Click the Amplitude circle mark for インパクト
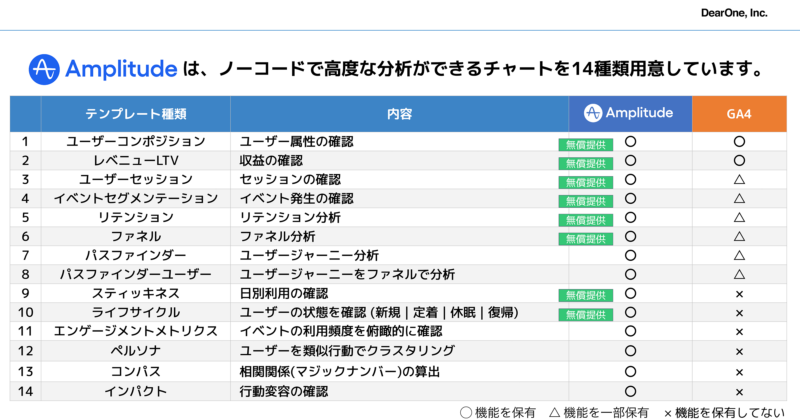Image resolution: width=800 pixels, height=420 pixels. [631, 391]
